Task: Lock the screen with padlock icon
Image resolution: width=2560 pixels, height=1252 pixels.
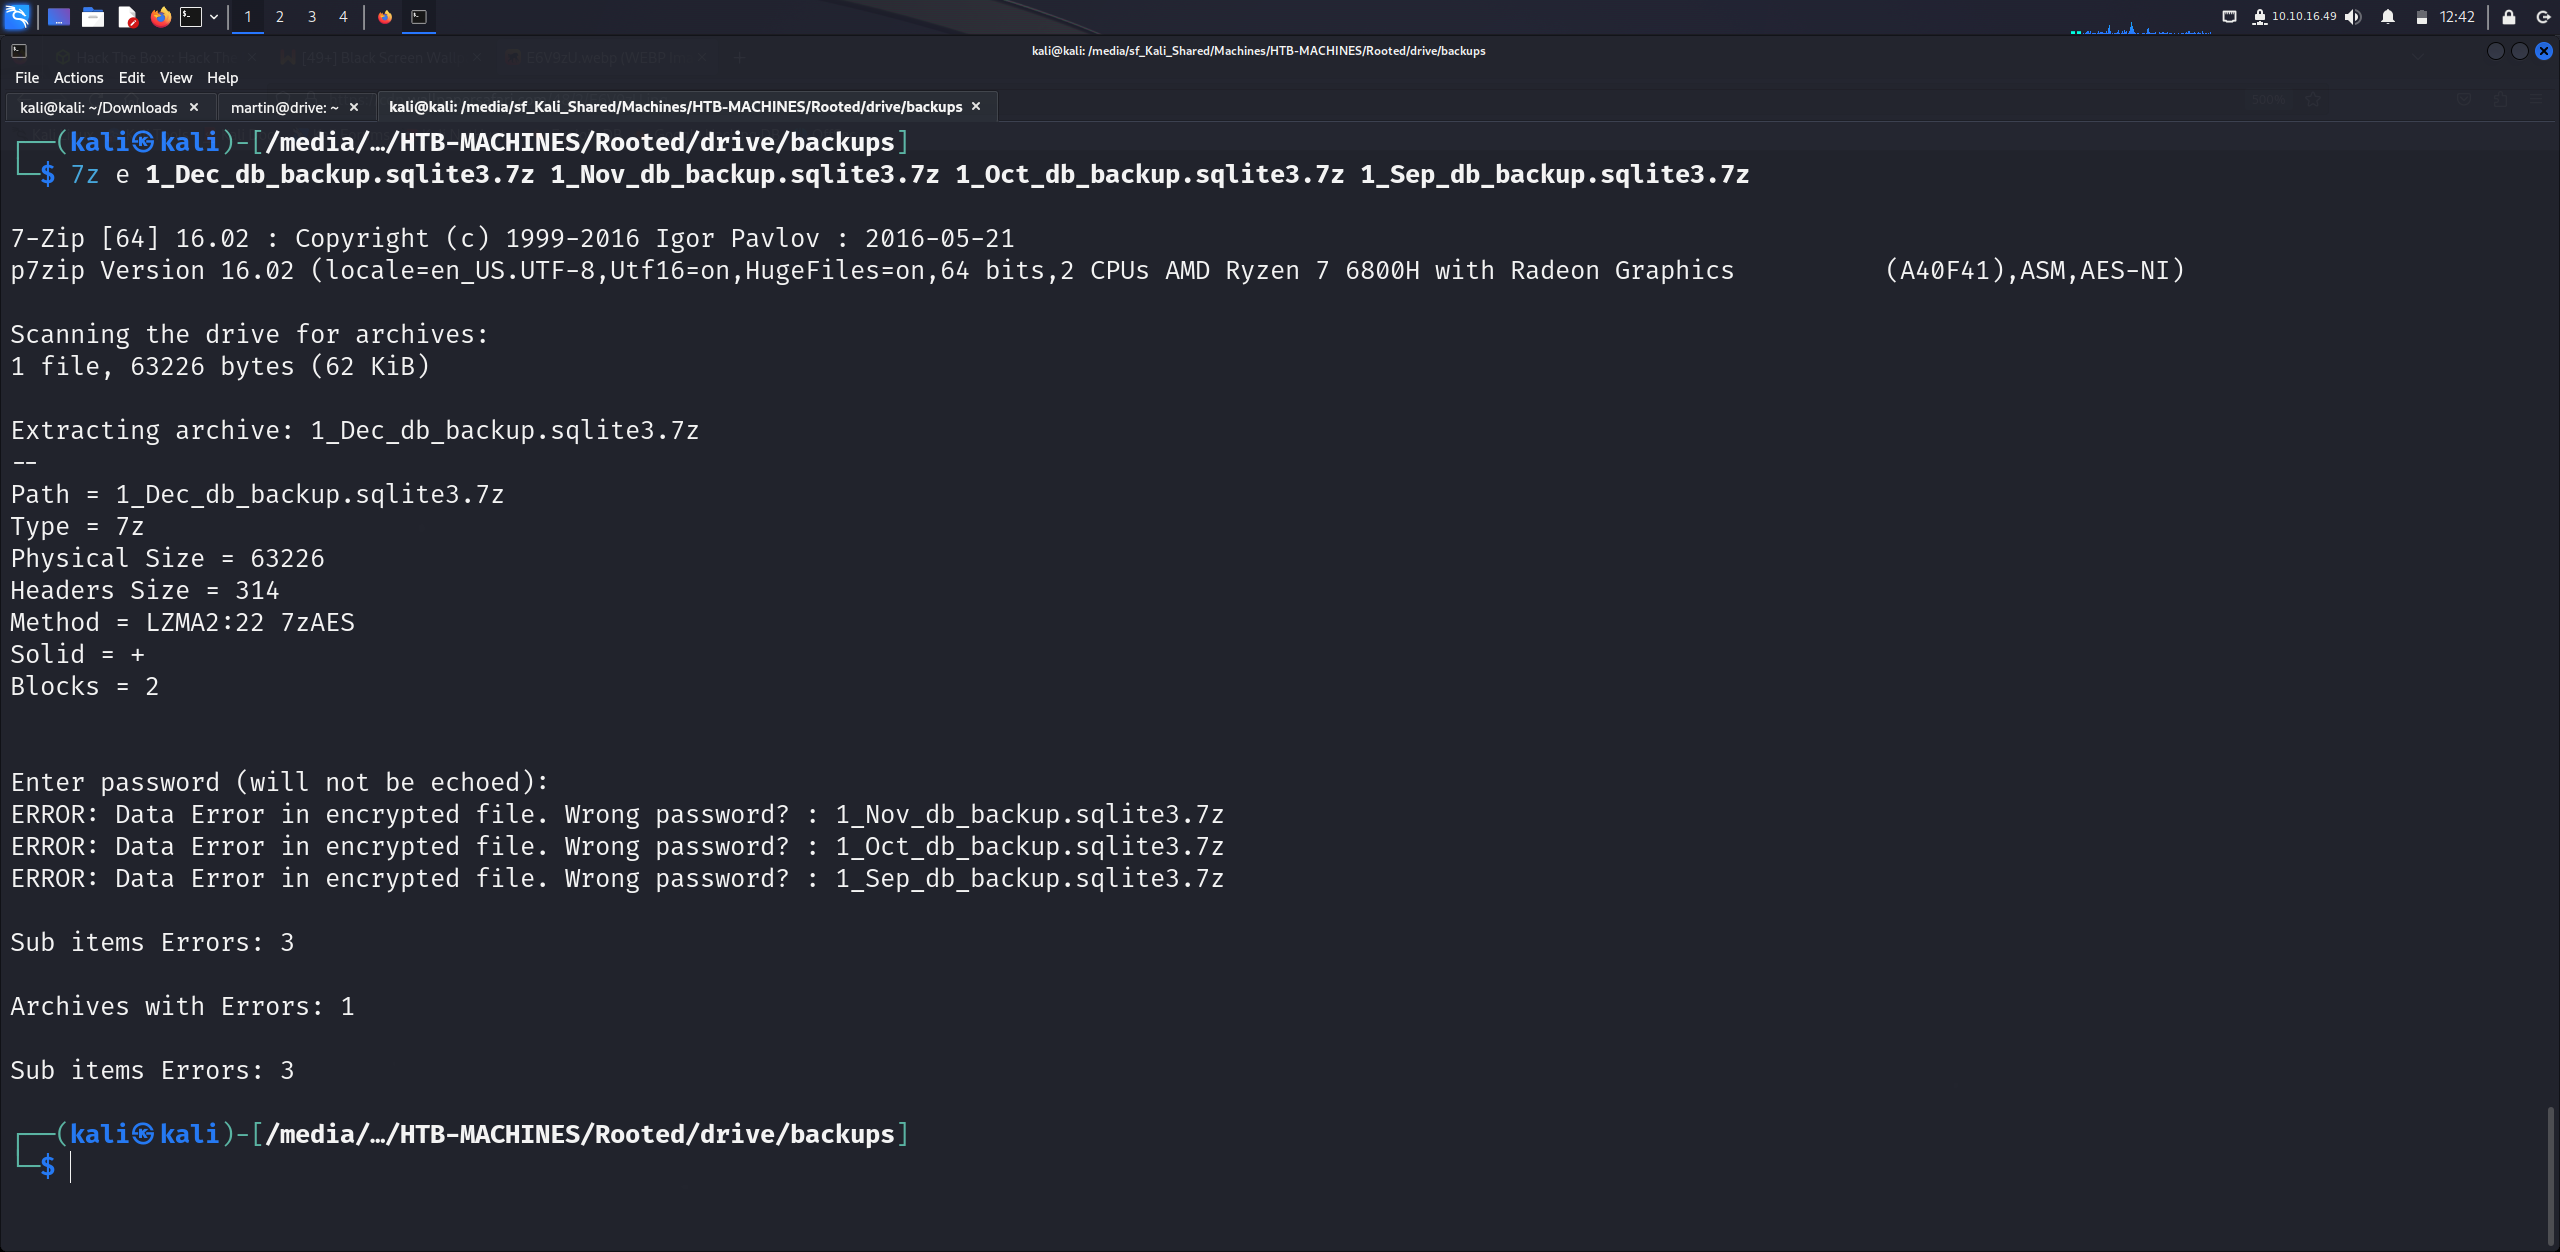Action: (2509, 17)
